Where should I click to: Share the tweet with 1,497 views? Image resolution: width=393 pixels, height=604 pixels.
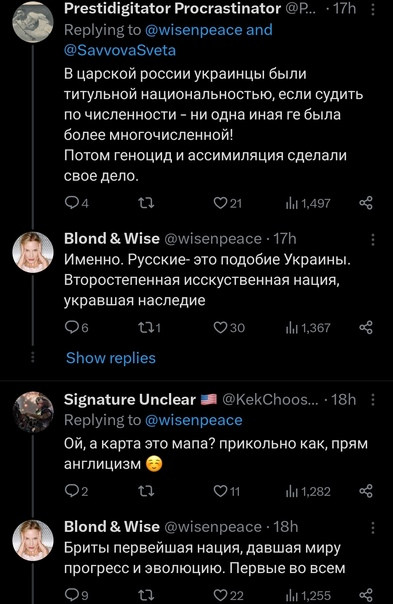366,203
